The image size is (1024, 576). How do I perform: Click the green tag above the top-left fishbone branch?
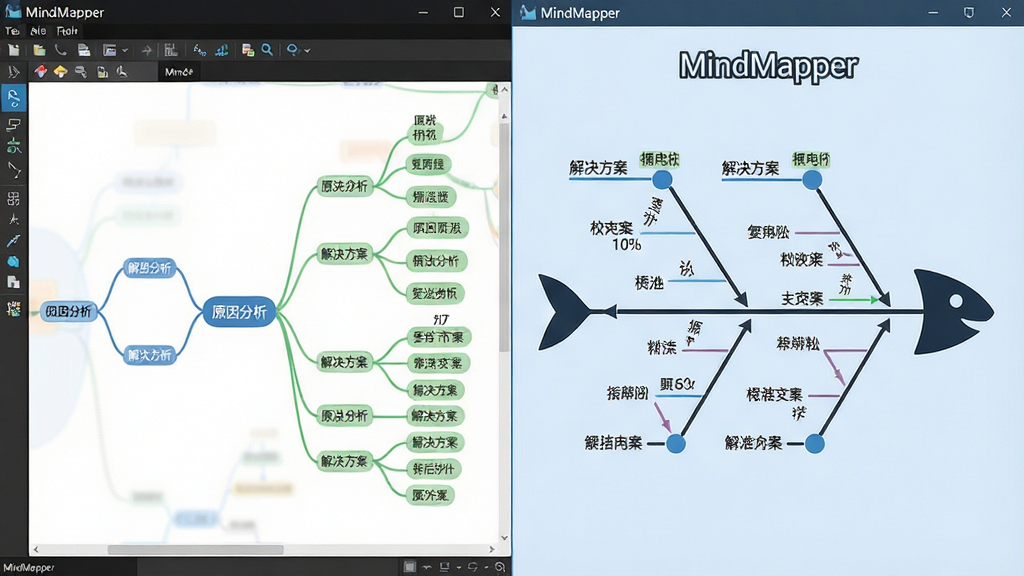tap(660, 159)
